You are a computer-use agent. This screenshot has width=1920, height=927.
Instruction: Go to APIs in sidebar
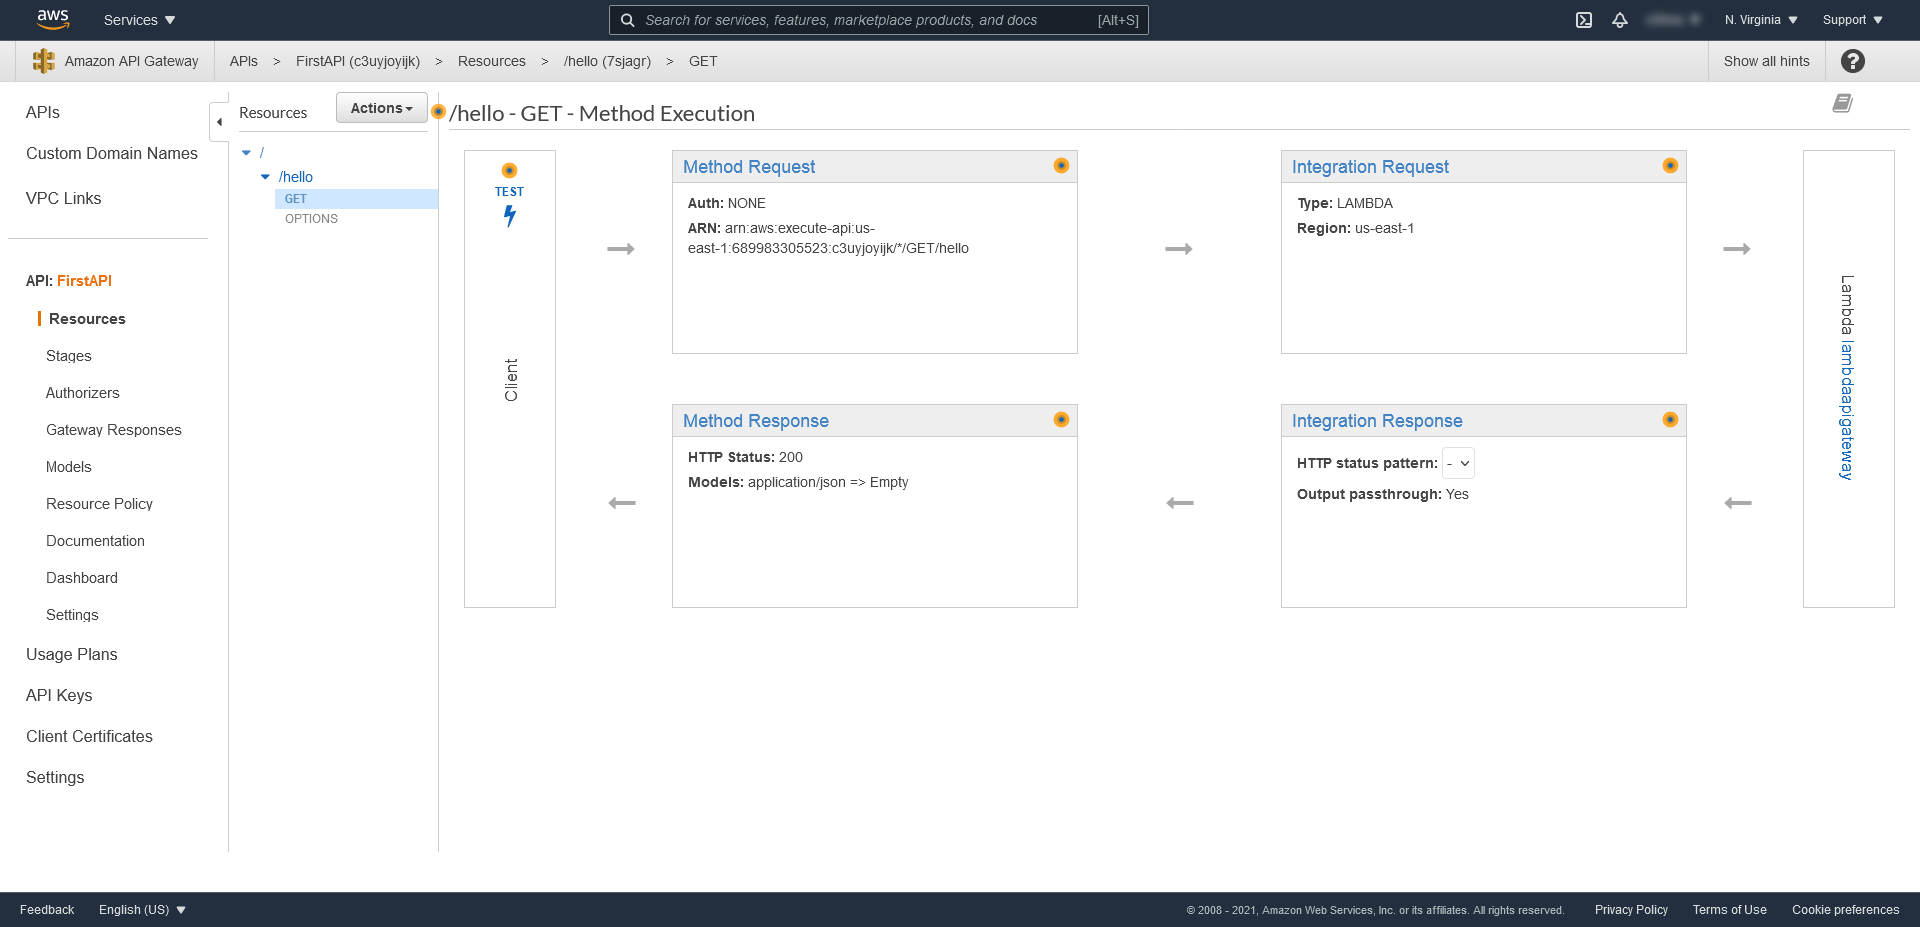click(x=43, y=112)
